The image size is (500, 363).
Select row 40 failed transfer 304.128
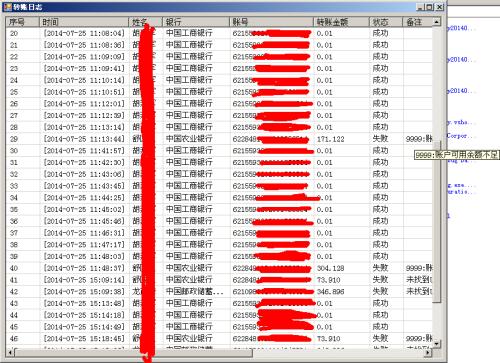point(219,268)
